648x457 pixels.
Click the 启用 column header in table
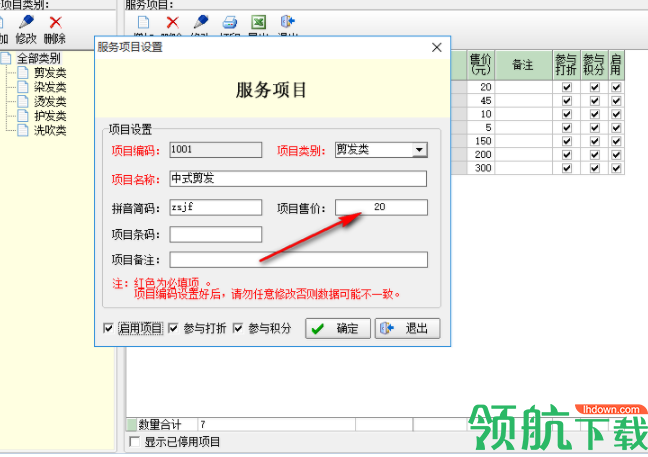coord(616,65)
